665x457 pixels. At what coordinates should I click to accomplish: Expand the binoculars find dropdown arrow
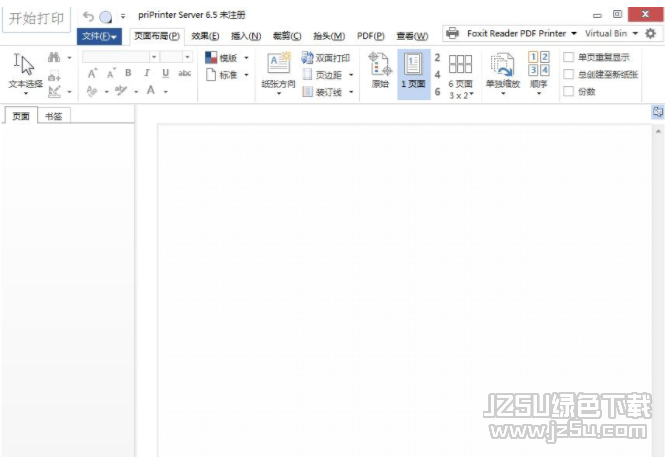coord(70,58)
